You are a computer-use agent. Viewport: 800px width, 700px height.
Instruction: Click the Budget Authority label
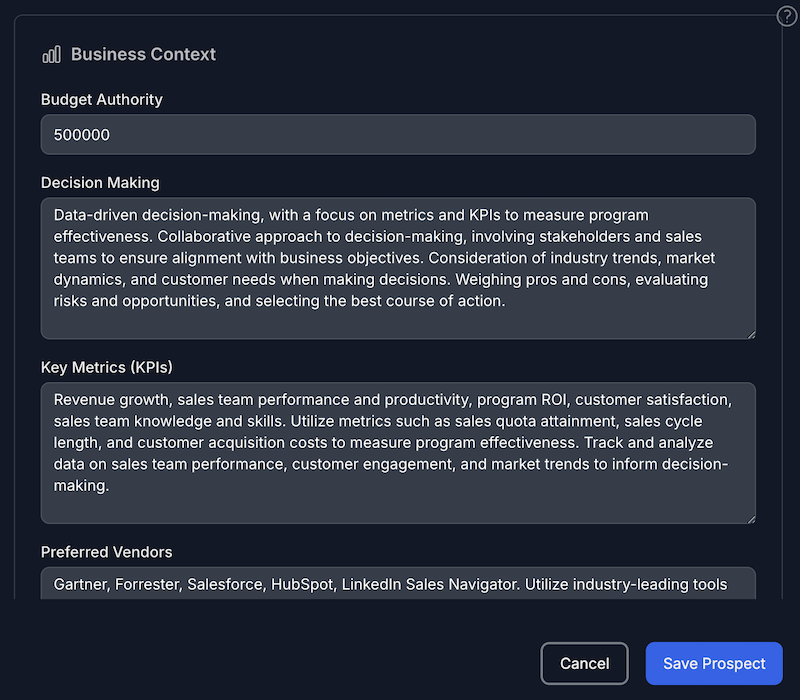coord(101,100)
